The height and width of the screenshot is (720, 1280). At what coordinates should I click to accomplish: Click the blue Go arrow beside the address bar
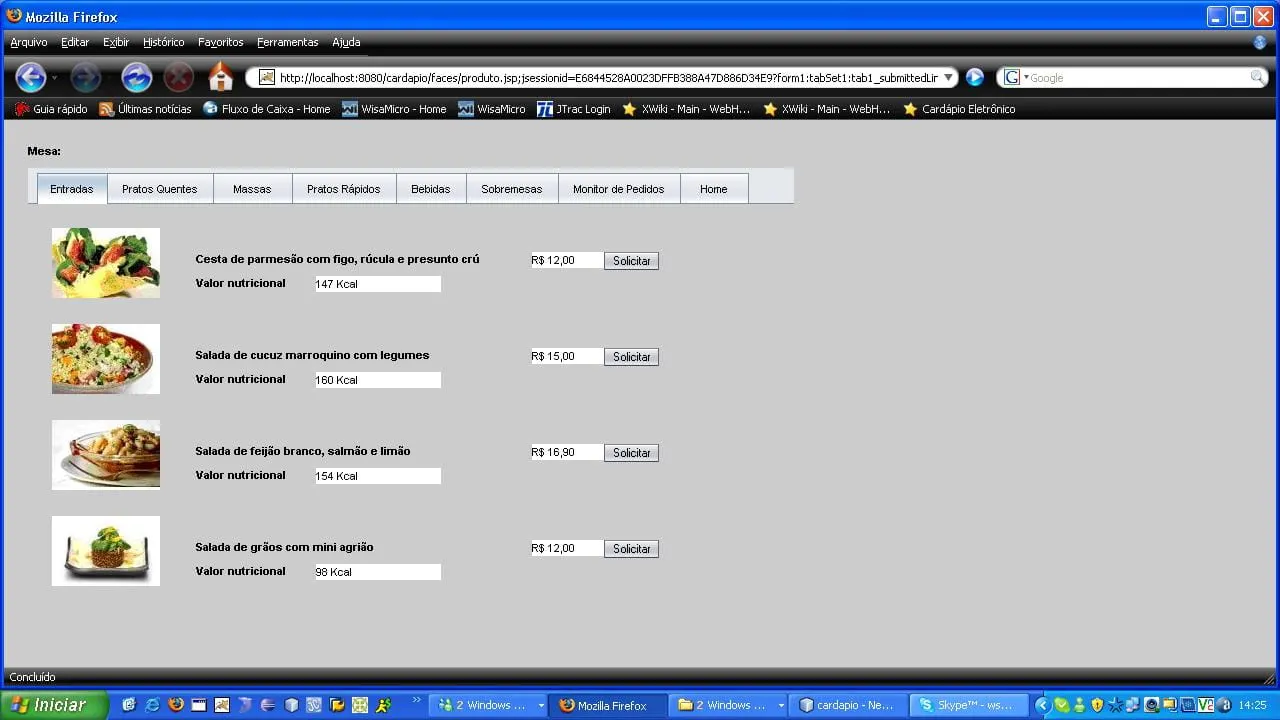point(975,77)
